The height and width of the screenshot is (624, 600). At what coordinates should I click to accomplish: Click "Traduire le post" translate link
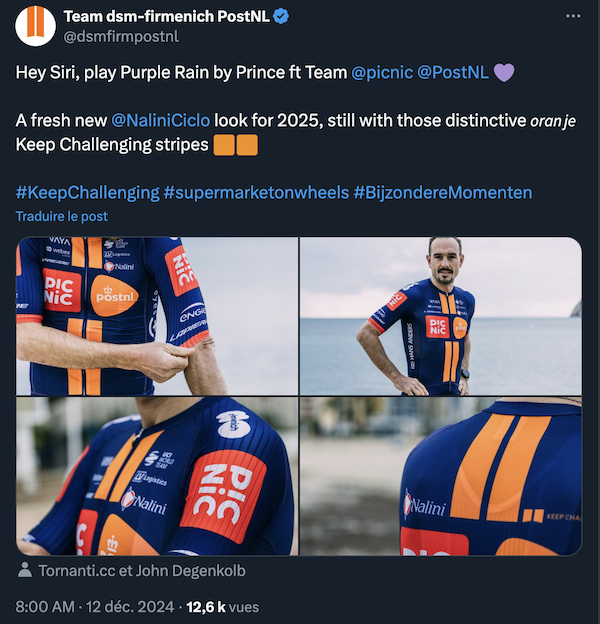62,216
